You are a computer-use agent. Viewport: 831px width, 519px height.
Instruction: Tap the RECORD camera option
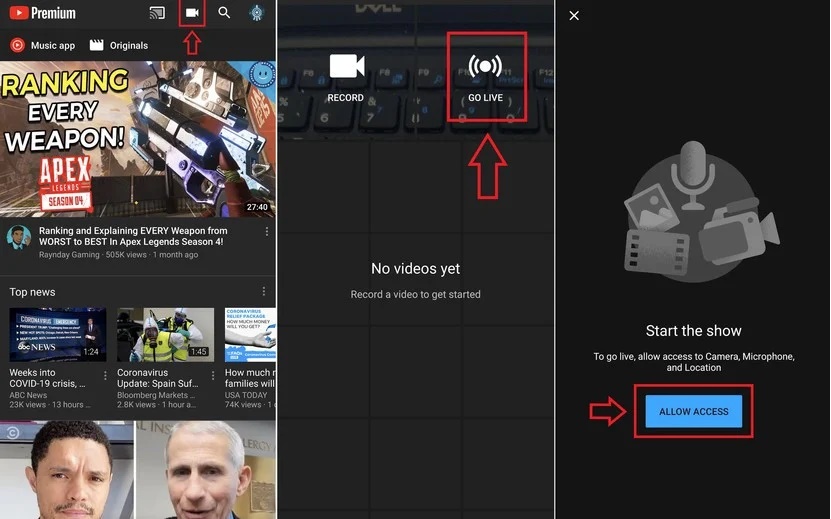[346, 78]
